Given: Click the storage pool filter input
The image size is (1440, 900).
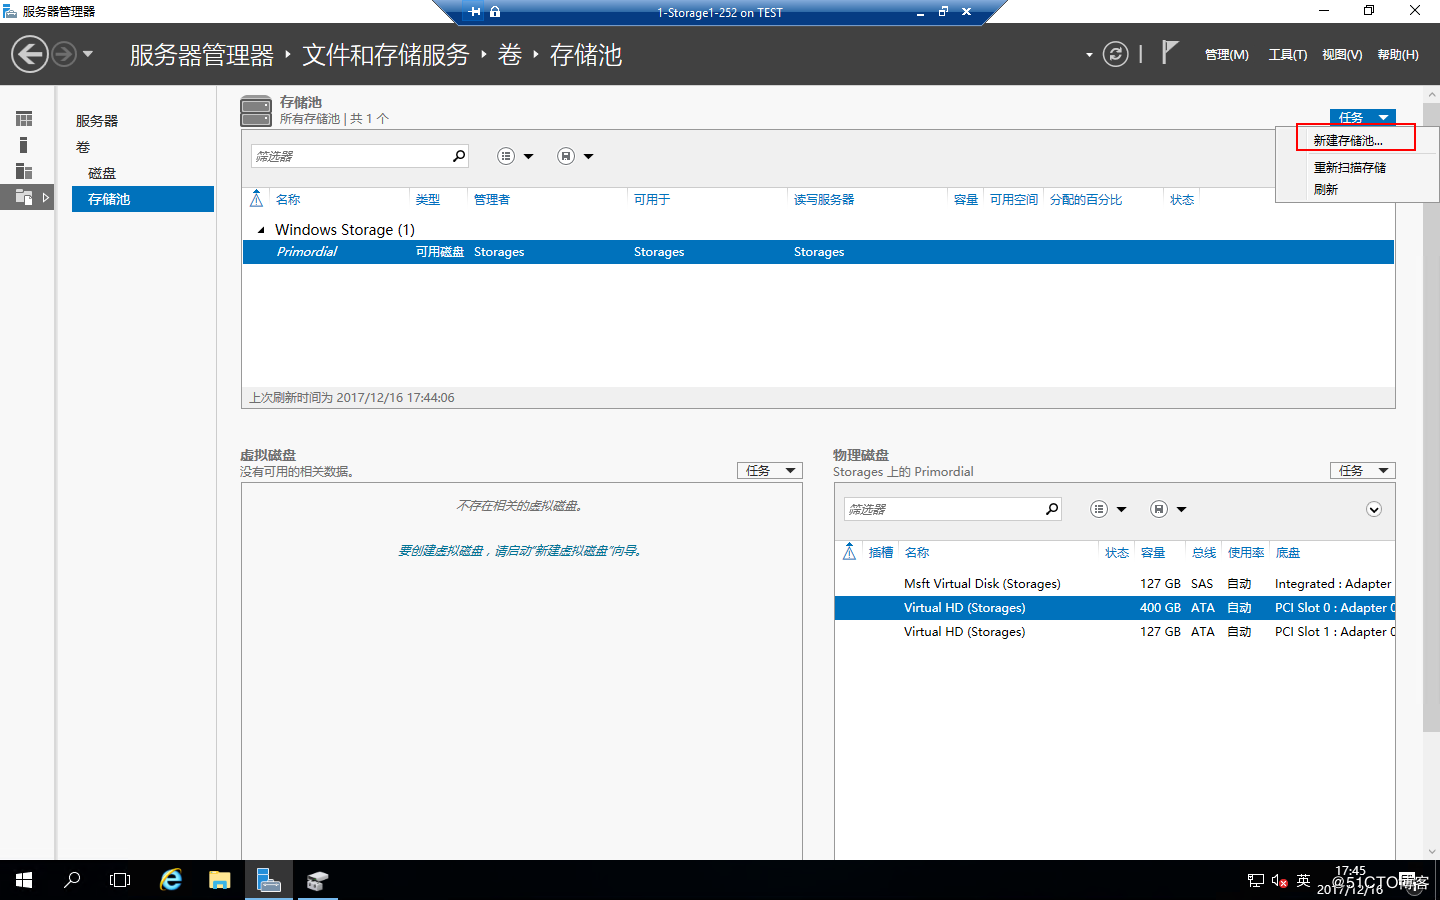Looking at the screenshot, I should point(350,156).
